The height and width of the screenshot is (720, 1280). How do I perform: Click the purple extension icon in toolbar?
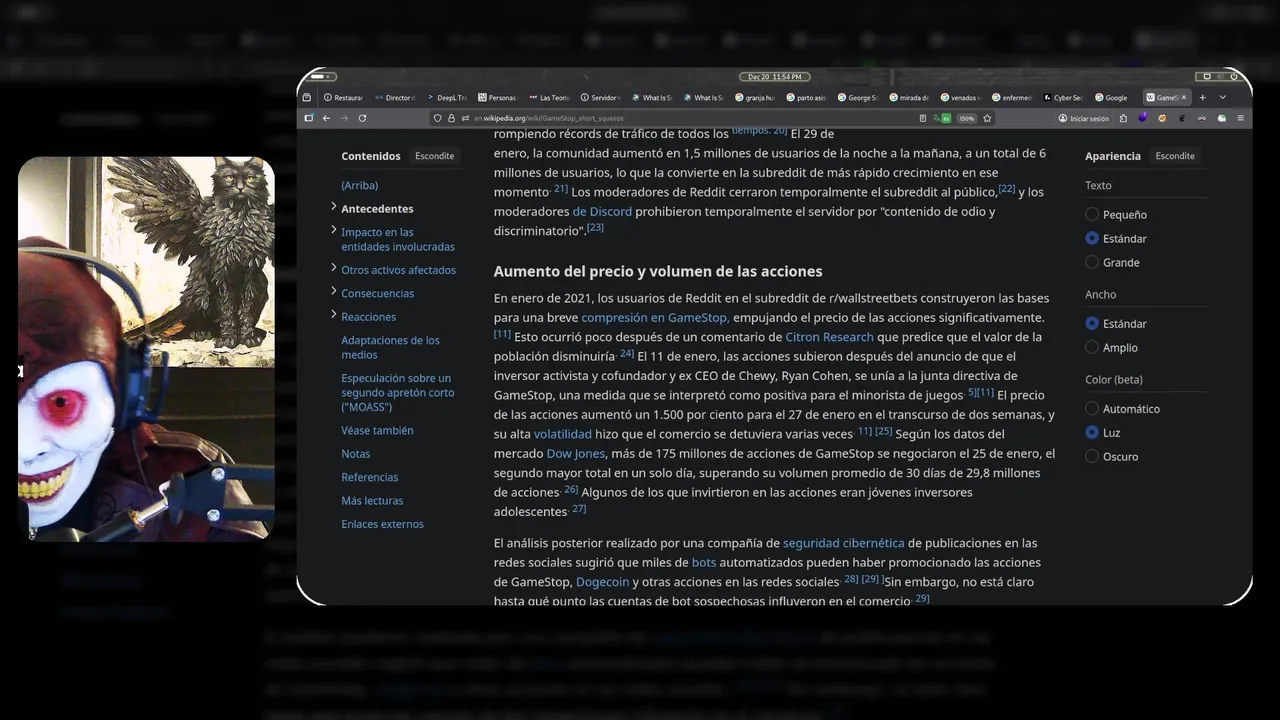click(1143, 118)
